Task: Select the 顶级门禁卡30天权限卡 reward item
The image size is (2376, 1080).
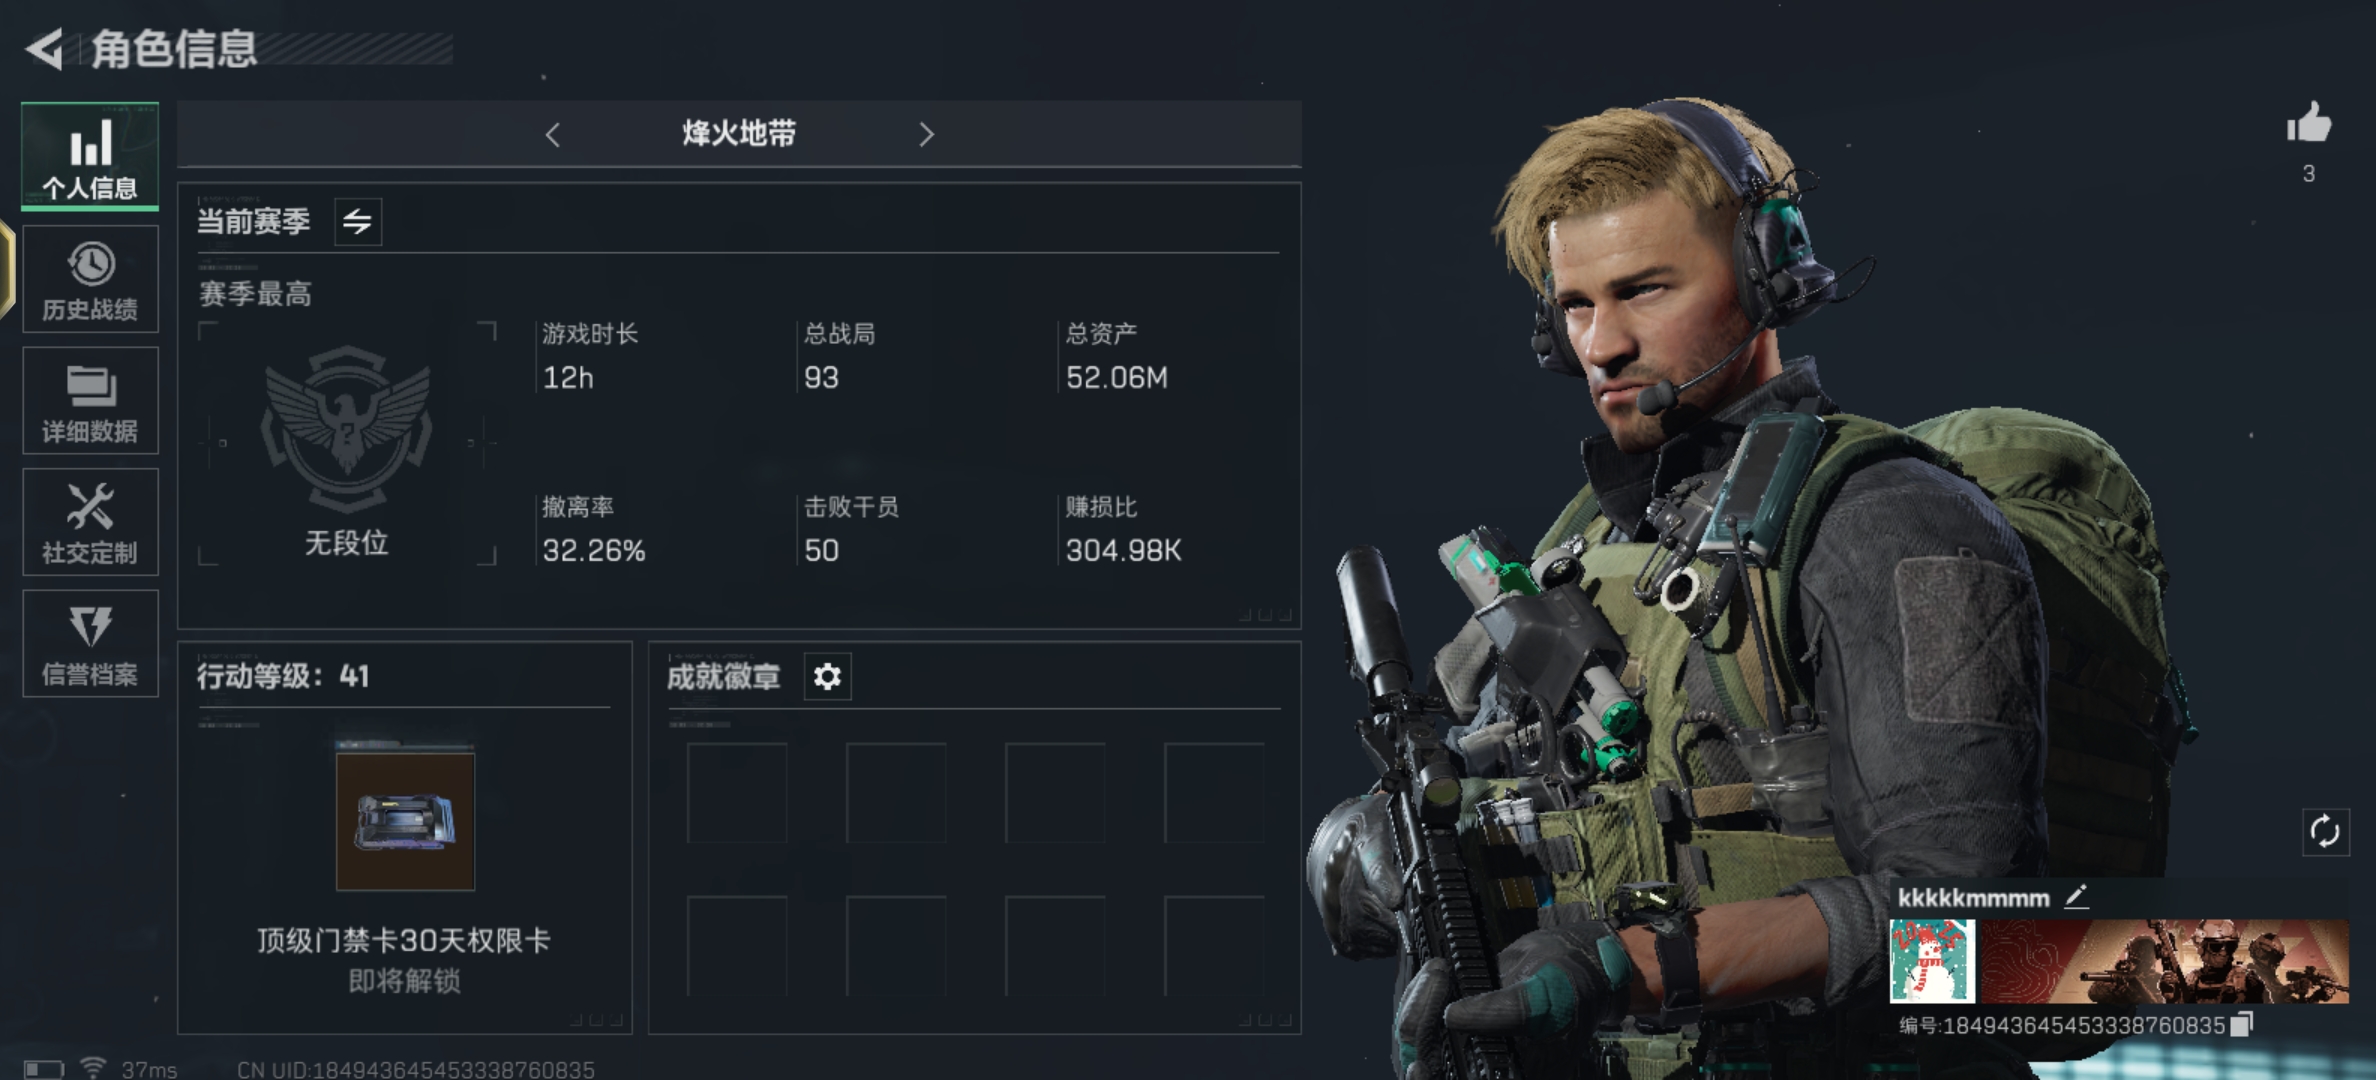Action: click(405, 821)
